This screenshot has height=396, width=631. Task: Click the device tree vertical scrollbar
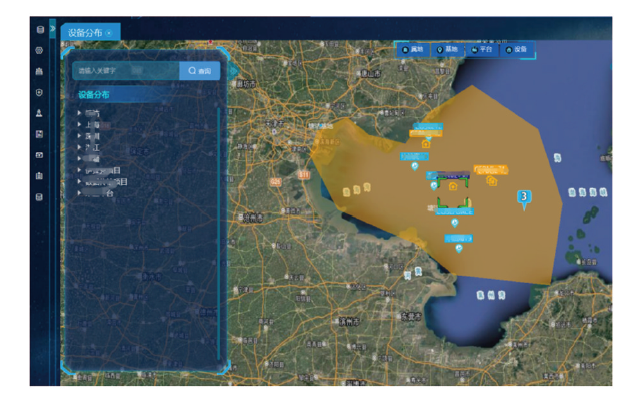pos(219,233)
